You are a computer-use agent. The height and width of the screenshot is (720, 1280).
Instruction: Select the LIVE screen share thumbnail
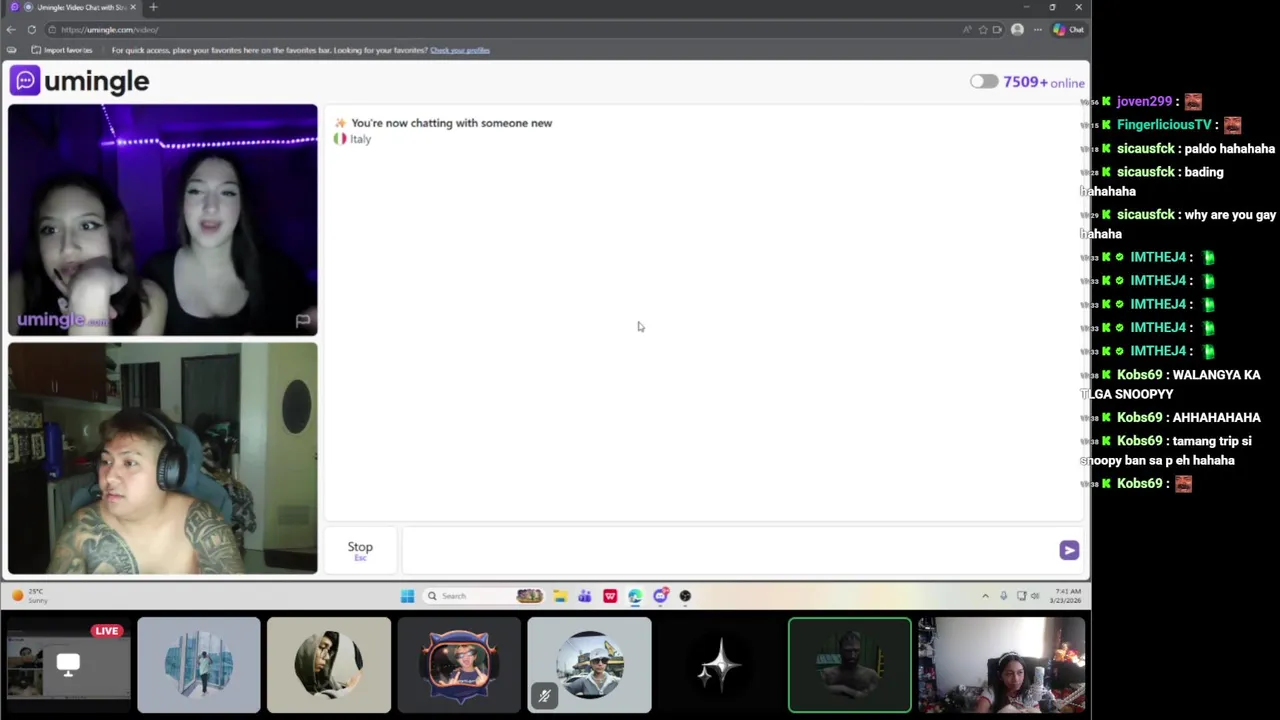[68, 665]
